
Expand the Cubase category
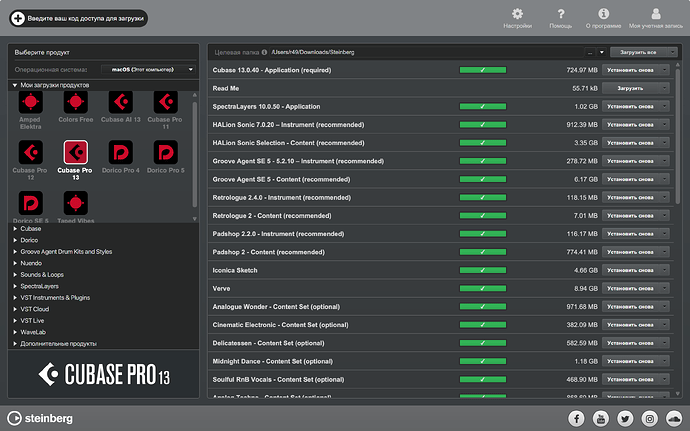[15, 229]
